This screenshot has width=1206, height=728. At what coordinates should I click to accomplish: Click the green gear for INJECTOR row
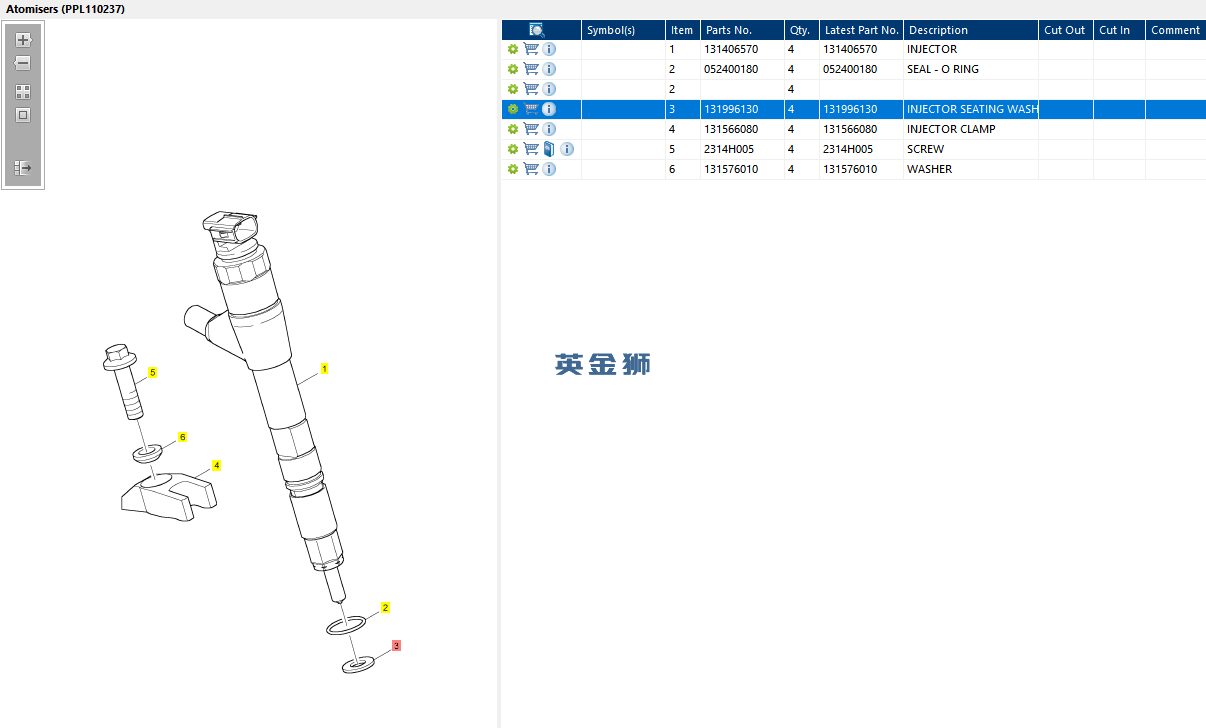513,49
